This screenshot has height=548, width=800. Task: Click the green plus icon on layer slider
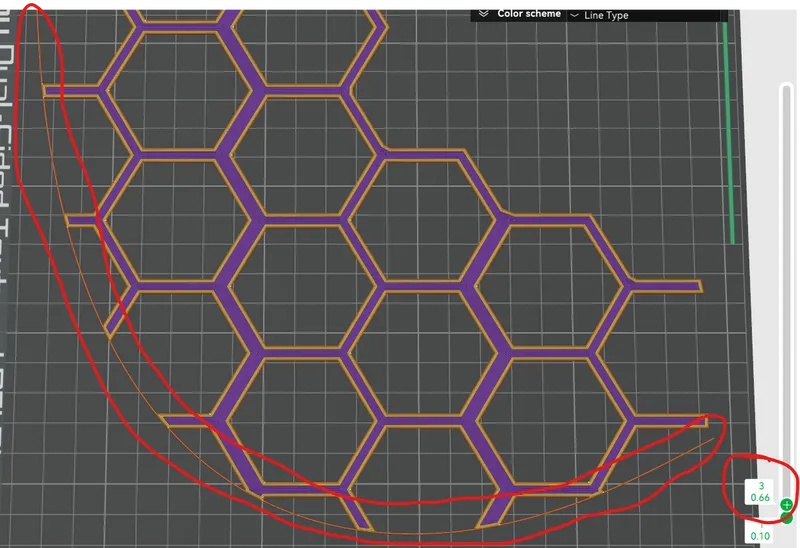click(787, 504)
